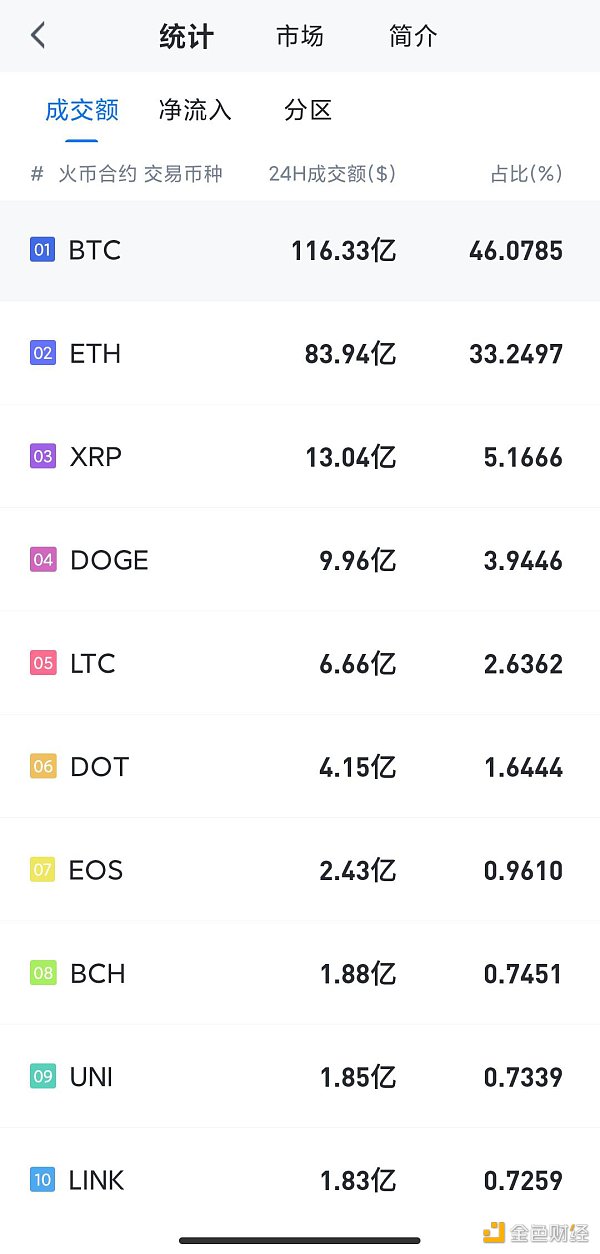The image size is (600, 1254).
Task: Show the 净流入 sub-tab
Action: tap(195, 110)
